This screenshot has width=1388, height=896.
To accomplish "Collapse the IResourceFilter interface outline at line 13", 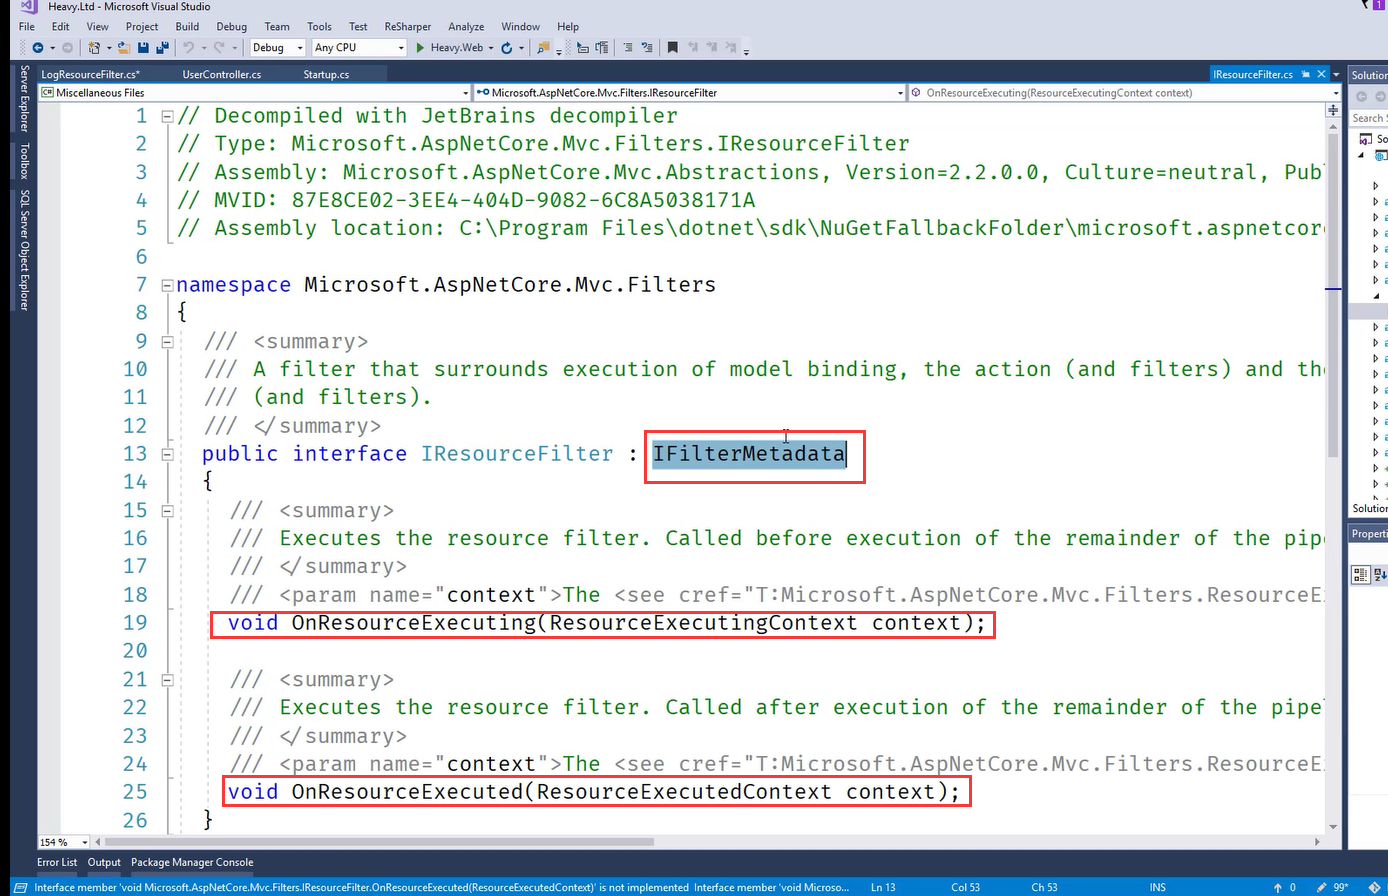I will (167, 454).
